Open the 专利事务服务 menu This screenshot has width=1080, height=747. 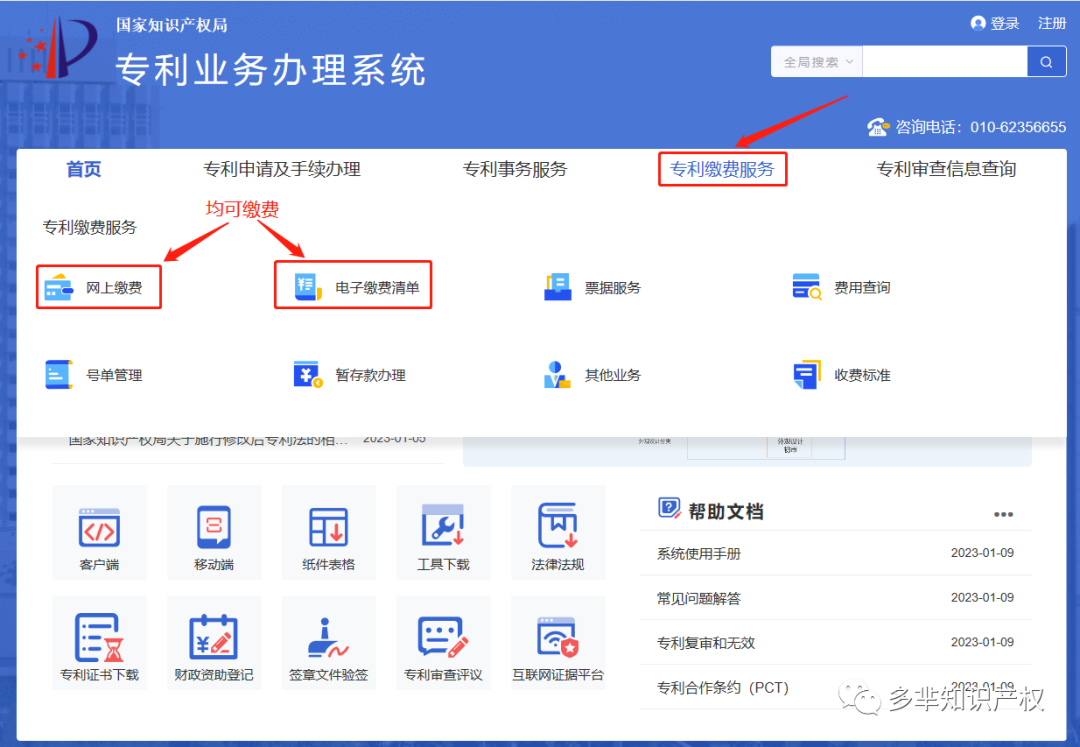515,169
